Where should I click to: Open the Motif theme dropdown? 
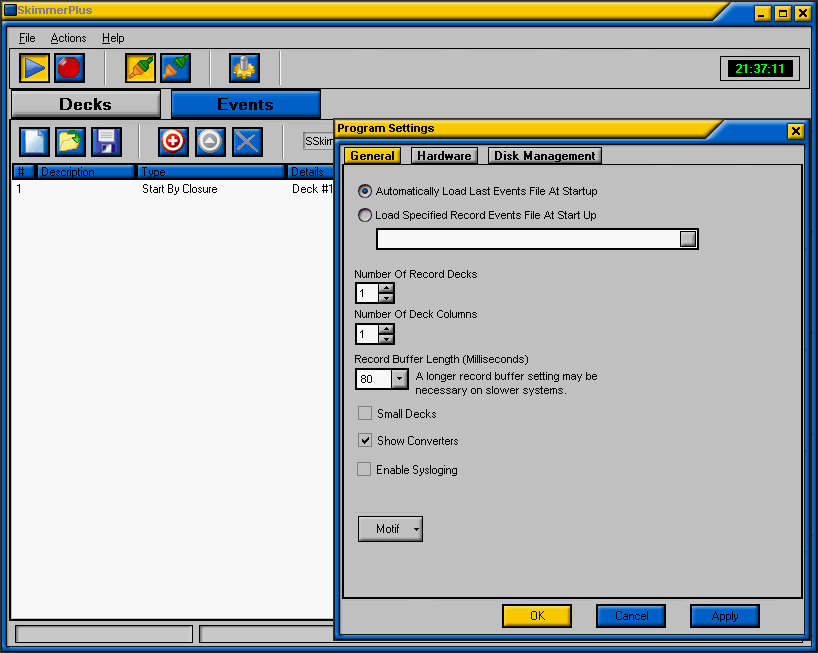click(x=390, y=529)
